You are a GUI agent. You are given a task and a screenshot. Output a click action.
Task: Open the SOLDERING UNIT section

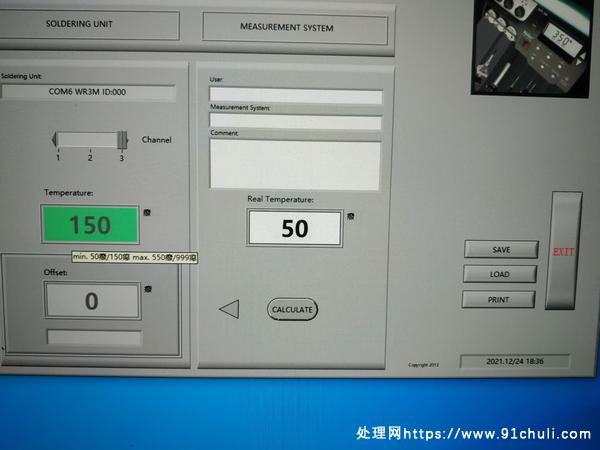point(88,25)
